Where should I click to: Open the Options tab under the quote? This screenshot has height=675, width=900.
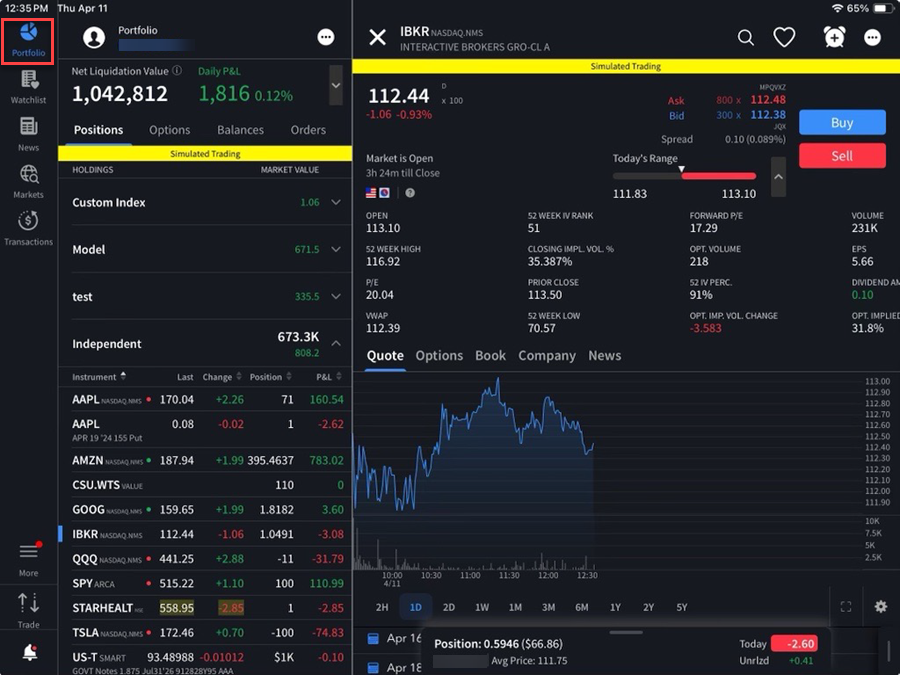click(439, 356)
